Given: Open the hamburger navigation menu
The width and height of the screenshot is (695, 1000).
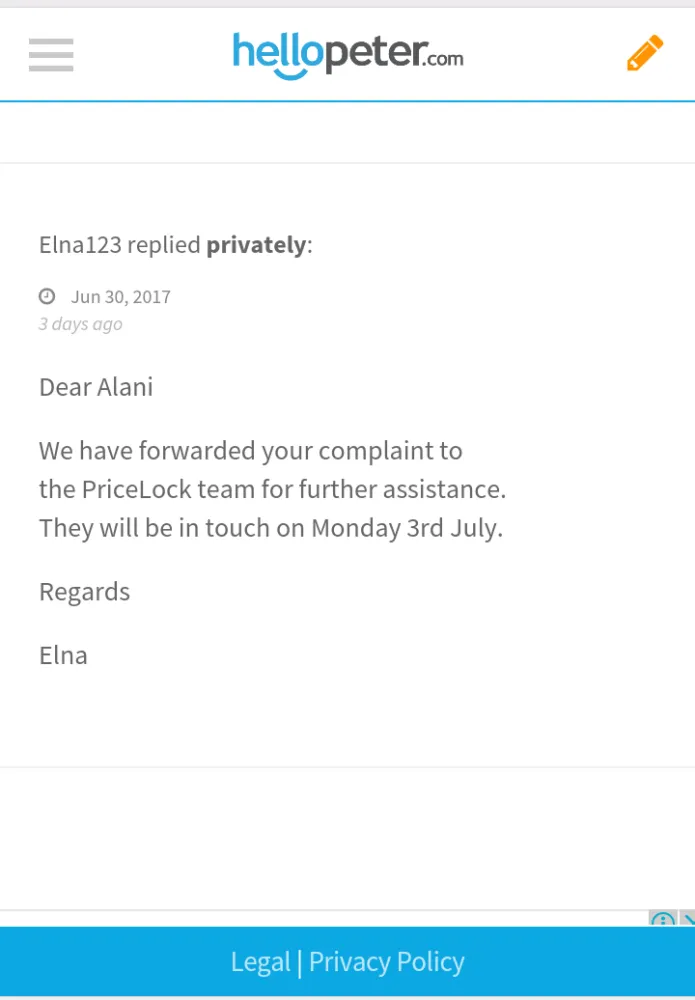Looking at the screenshot, I should [51, 54].
